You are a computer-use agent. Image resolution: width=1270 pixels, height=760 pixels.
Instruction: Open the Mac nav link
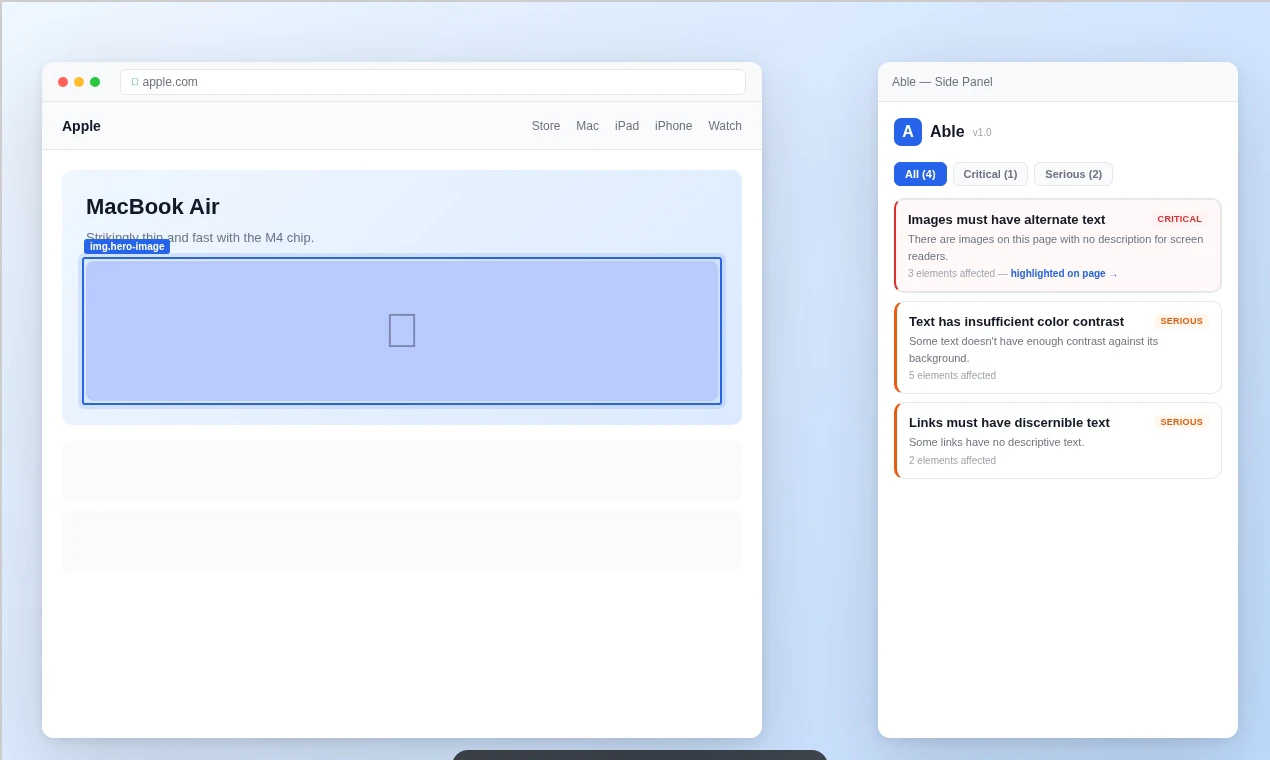587,126
